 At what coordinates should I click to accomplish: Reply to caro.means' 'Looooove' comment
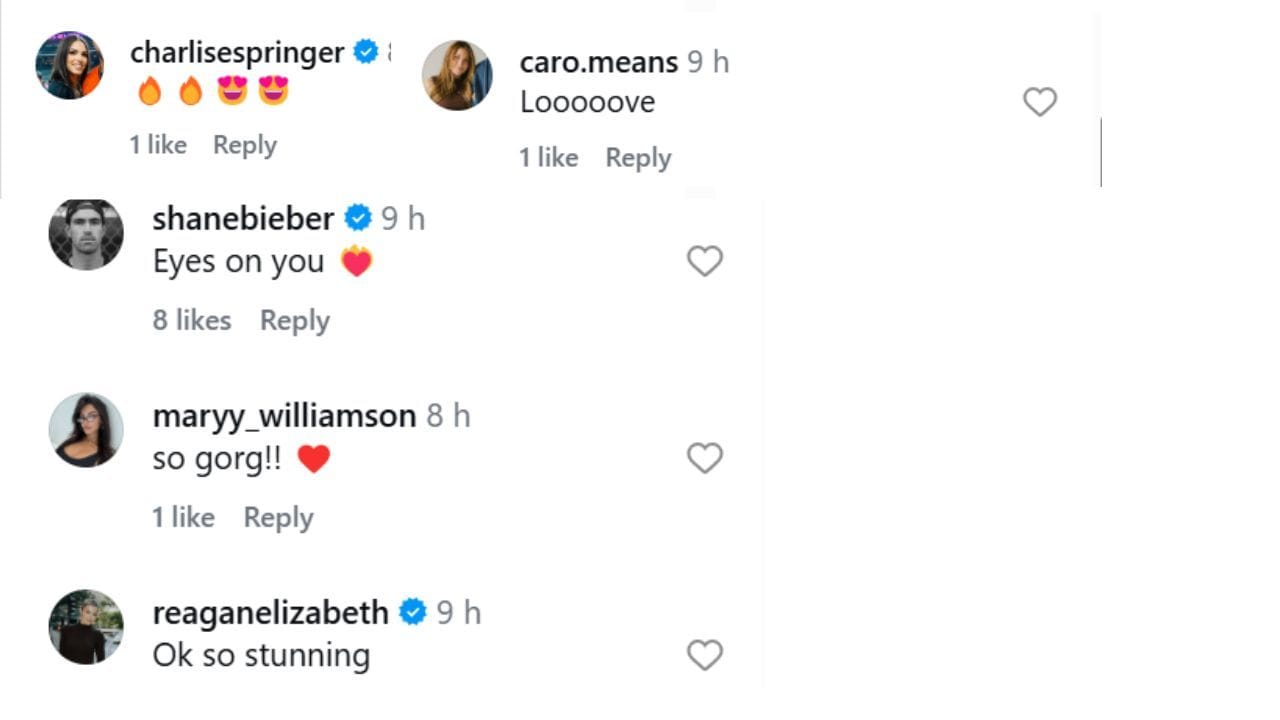638,157
